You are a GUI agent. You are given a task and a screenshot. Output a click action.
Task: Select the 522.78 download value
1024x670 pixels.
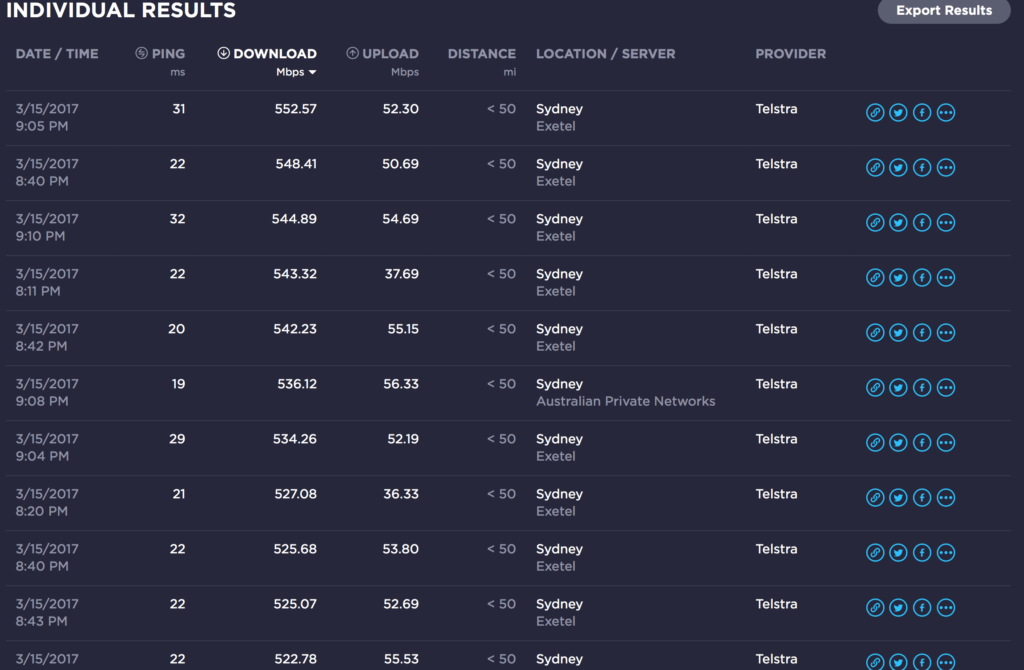tap(296, 659)
